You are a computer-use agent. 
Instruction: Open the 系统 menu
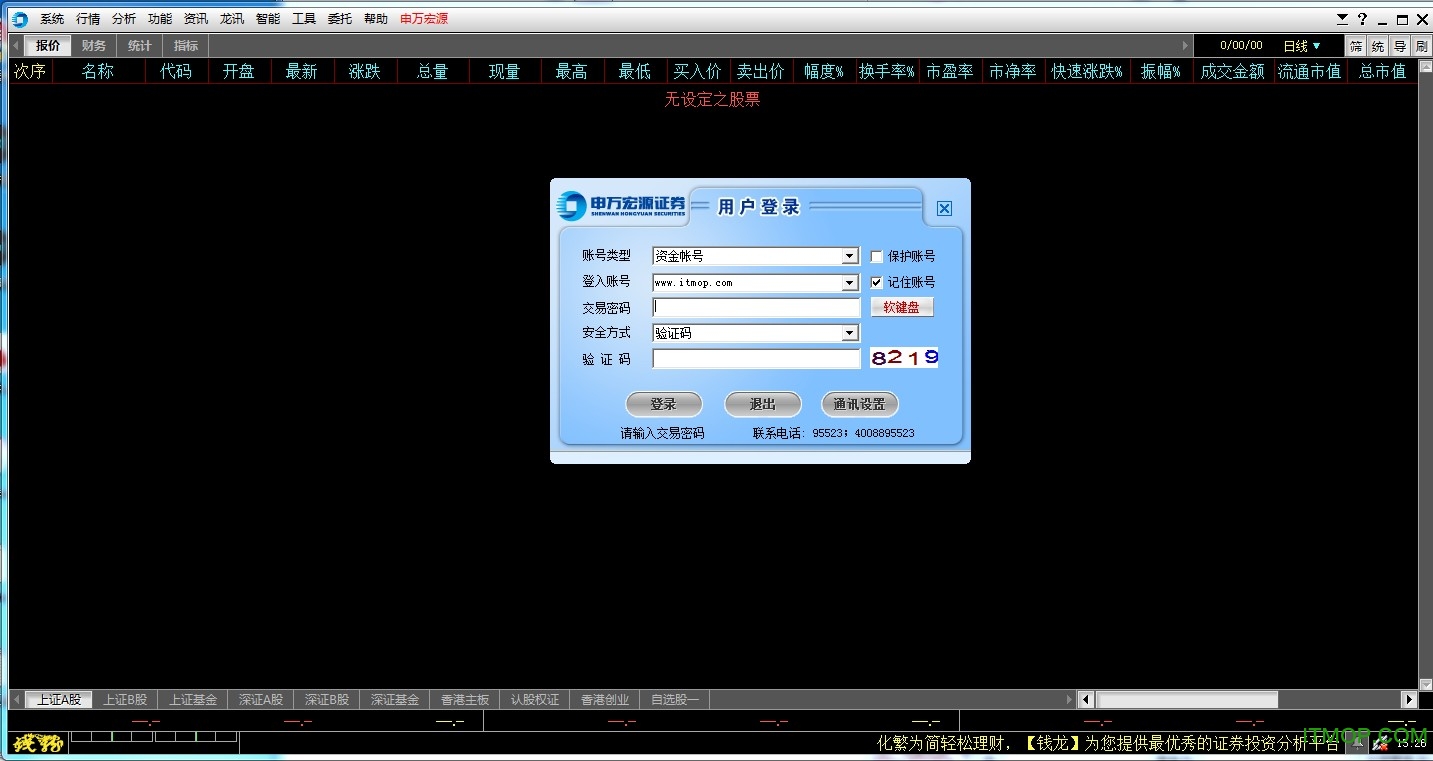click(x=52, y=19)
